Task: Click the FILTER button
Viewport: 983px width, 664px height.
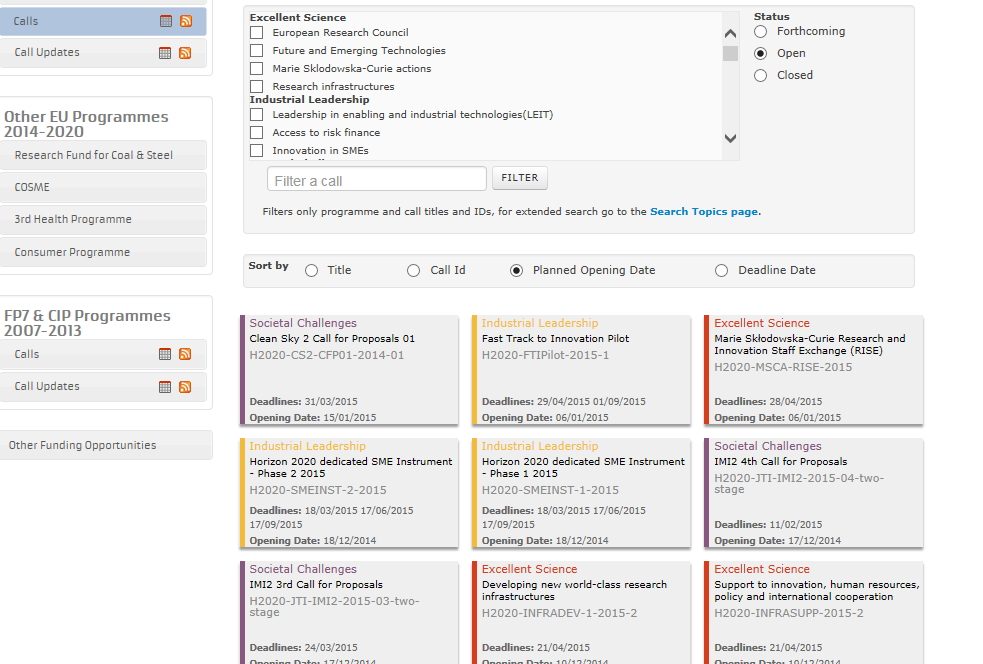Action: point(520,178)
